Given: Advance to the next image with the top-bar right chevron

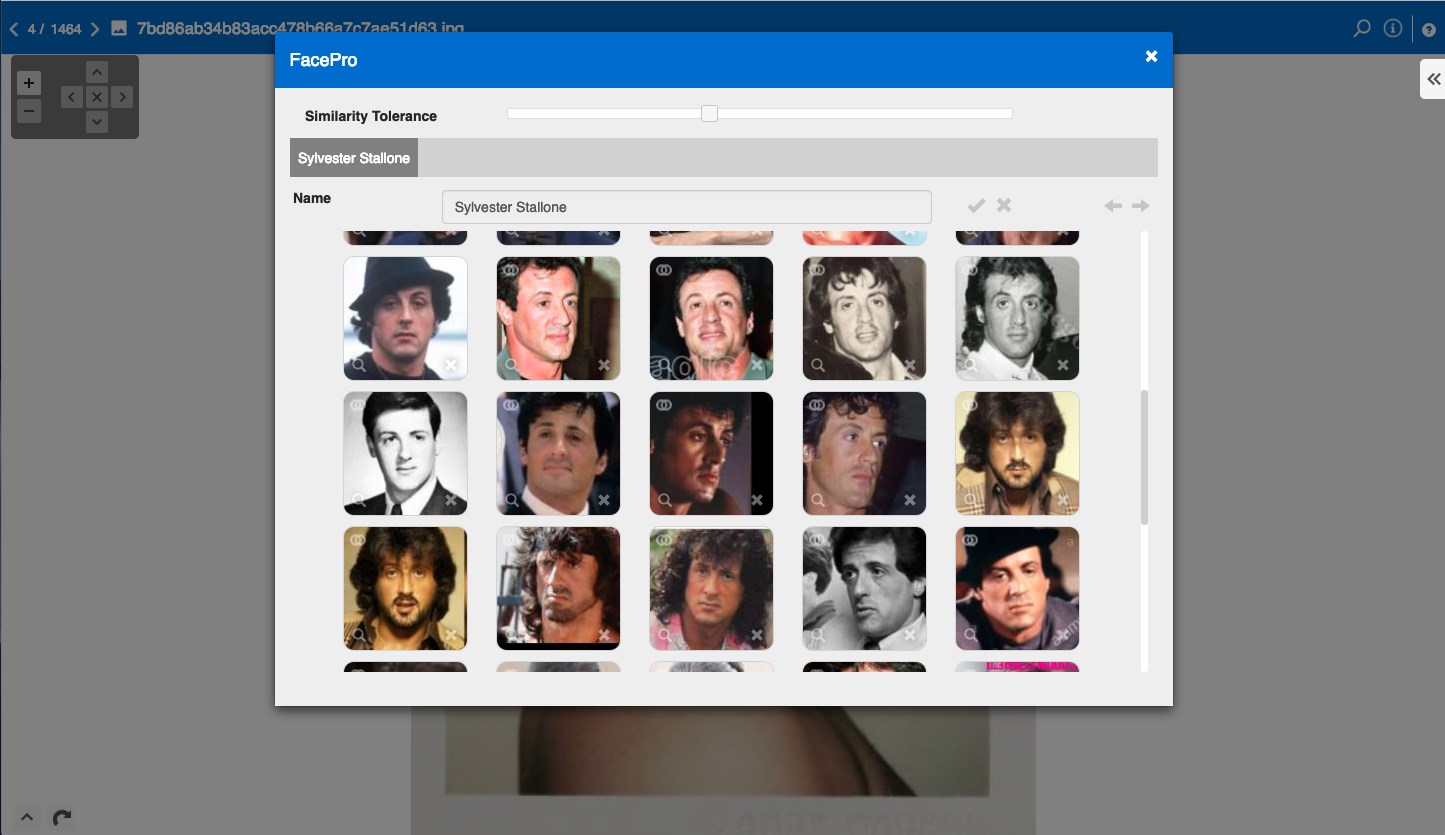Looking at the screenshot, I should (95, 29).
